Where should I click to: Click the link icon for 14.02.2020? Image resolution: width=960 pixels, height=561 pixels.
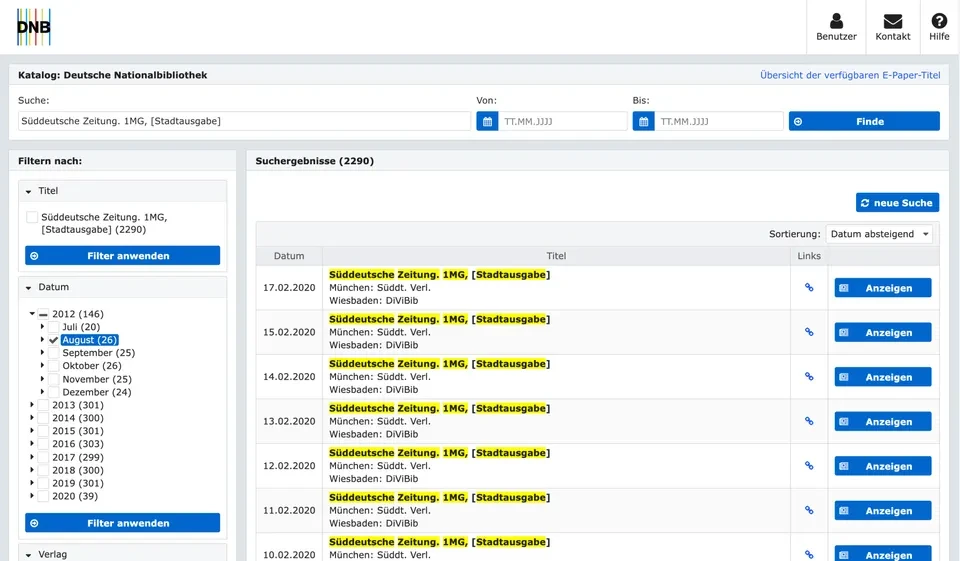point(809,377)
